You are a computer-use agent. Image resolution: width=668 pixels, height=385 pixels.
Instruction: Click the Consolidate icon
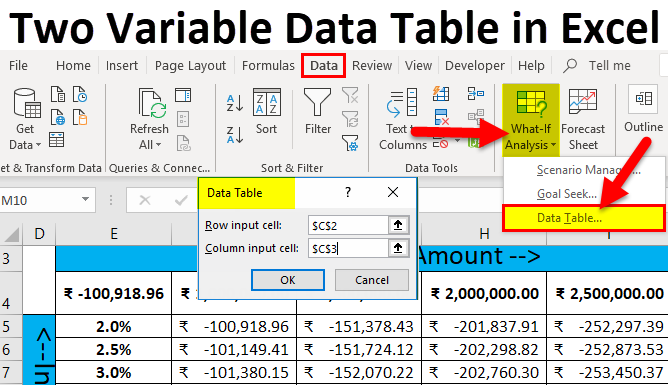[x=475, y=93]
